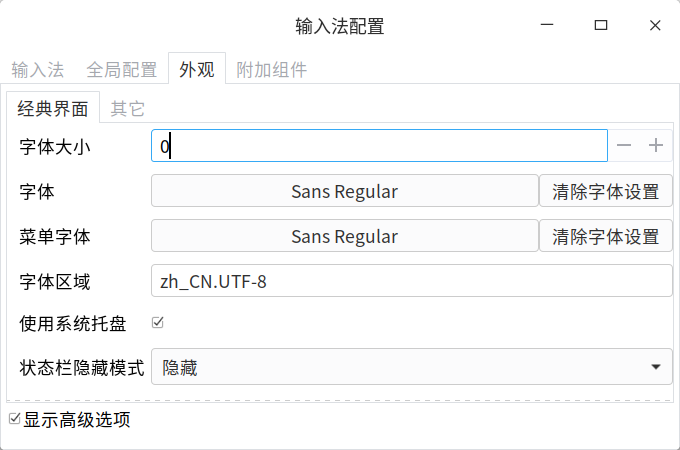Increase font size with plus button
This screenshot has height=450, width=680.
656,146
